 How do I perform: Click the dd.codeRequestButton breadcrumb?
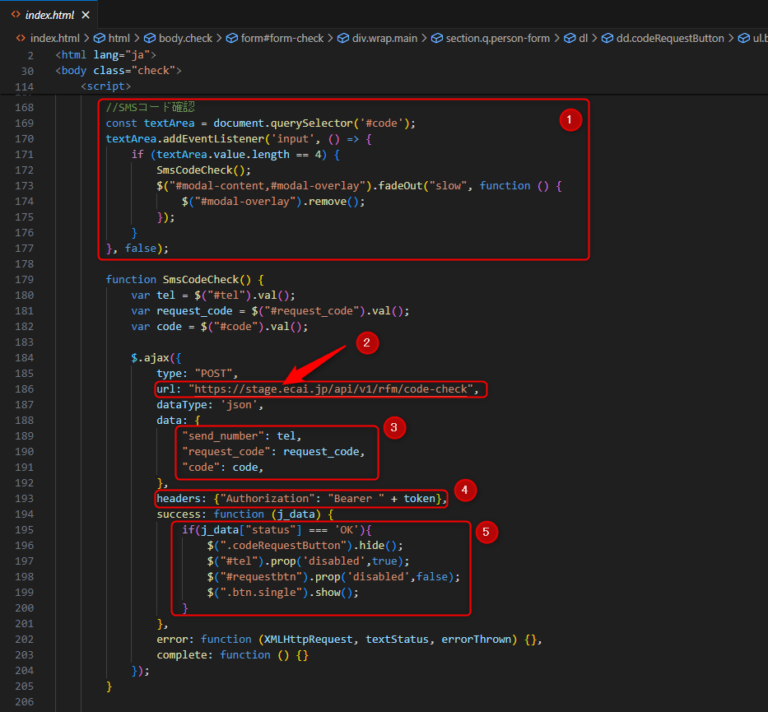pos(670,38)
